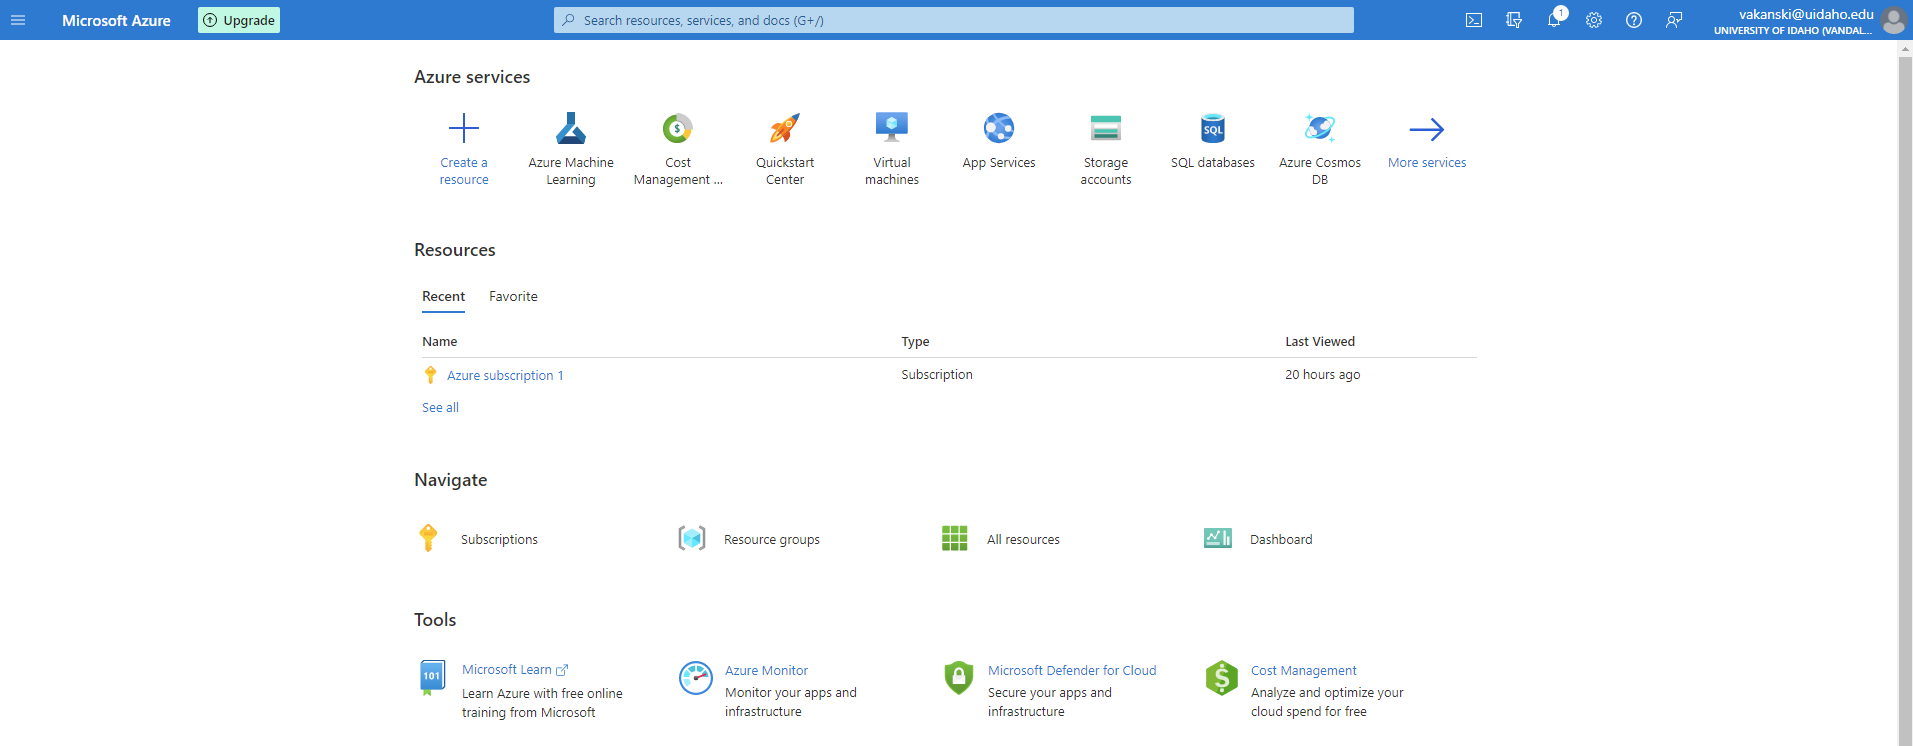Viewport: 1913px width, 746px height.
Task: Click the Dashboard chart icon
Action: (x=1218, y=538)
